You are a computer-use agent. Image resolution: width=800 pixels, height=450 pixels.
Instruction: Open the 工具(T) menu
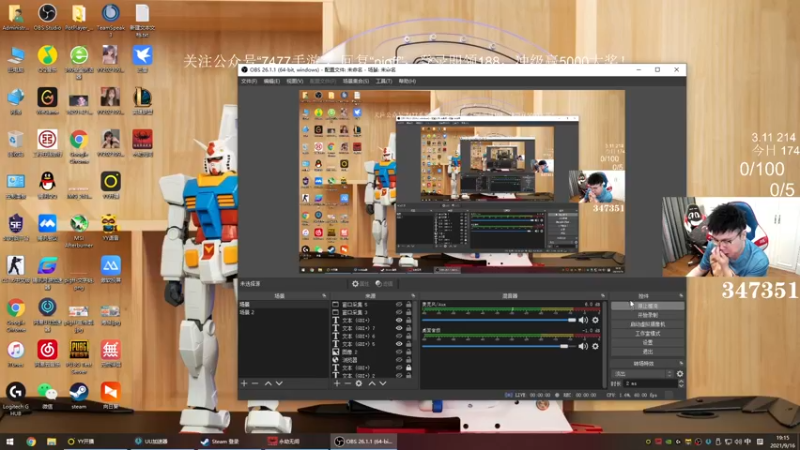click(x=384, y=81)
